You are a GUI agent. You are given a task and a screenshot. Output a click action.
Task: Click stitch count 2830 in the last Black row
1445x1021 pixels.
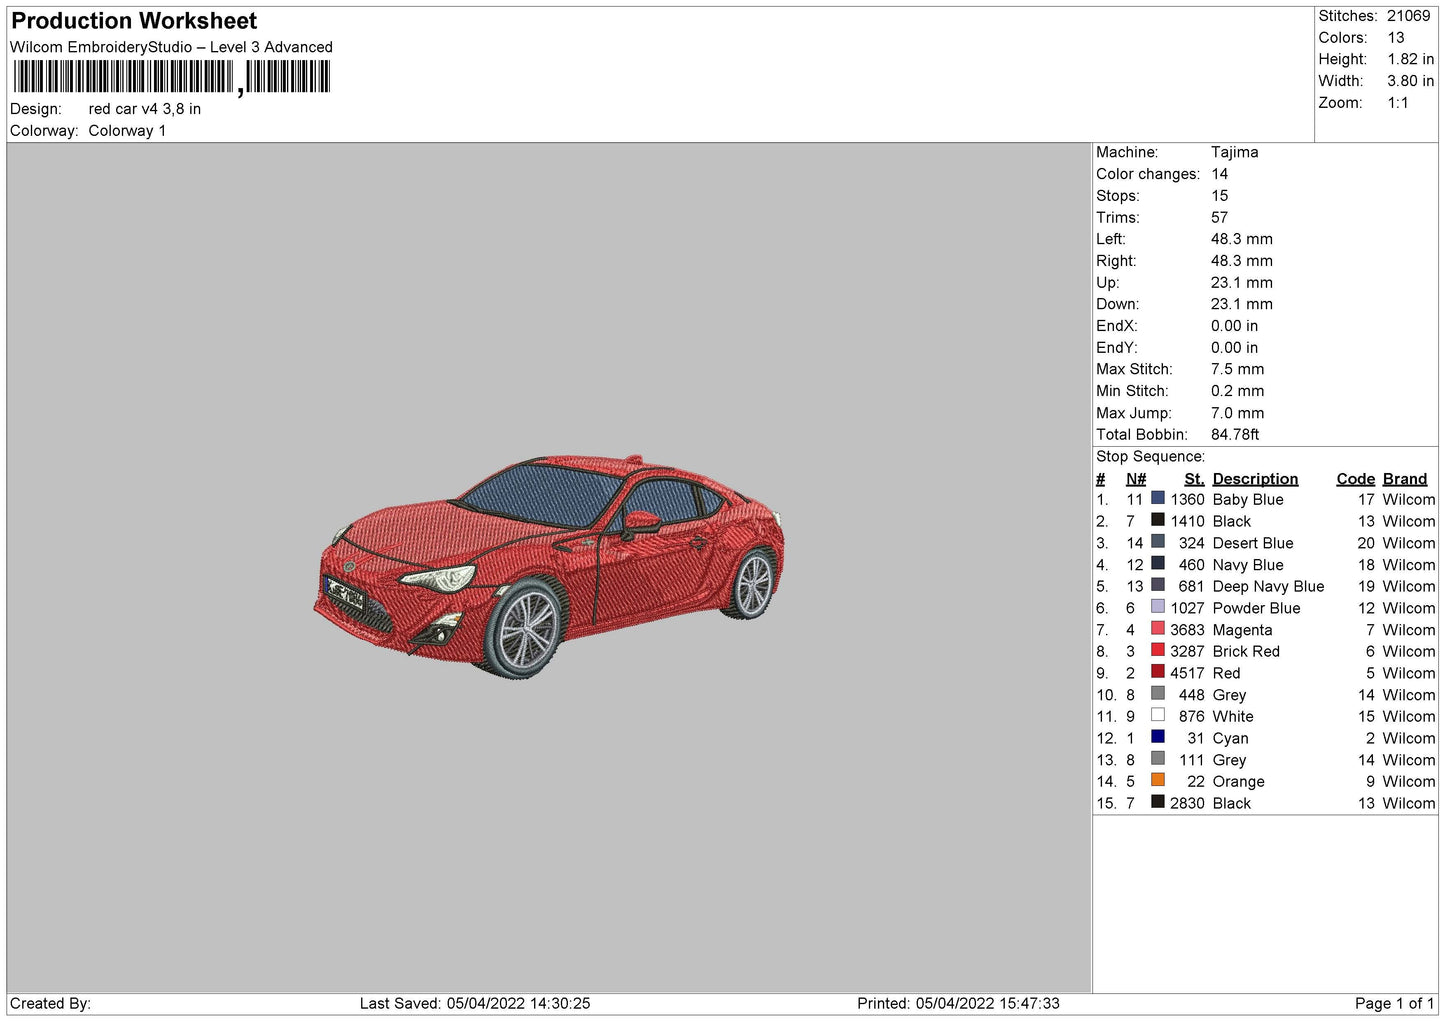[1187, 803]
